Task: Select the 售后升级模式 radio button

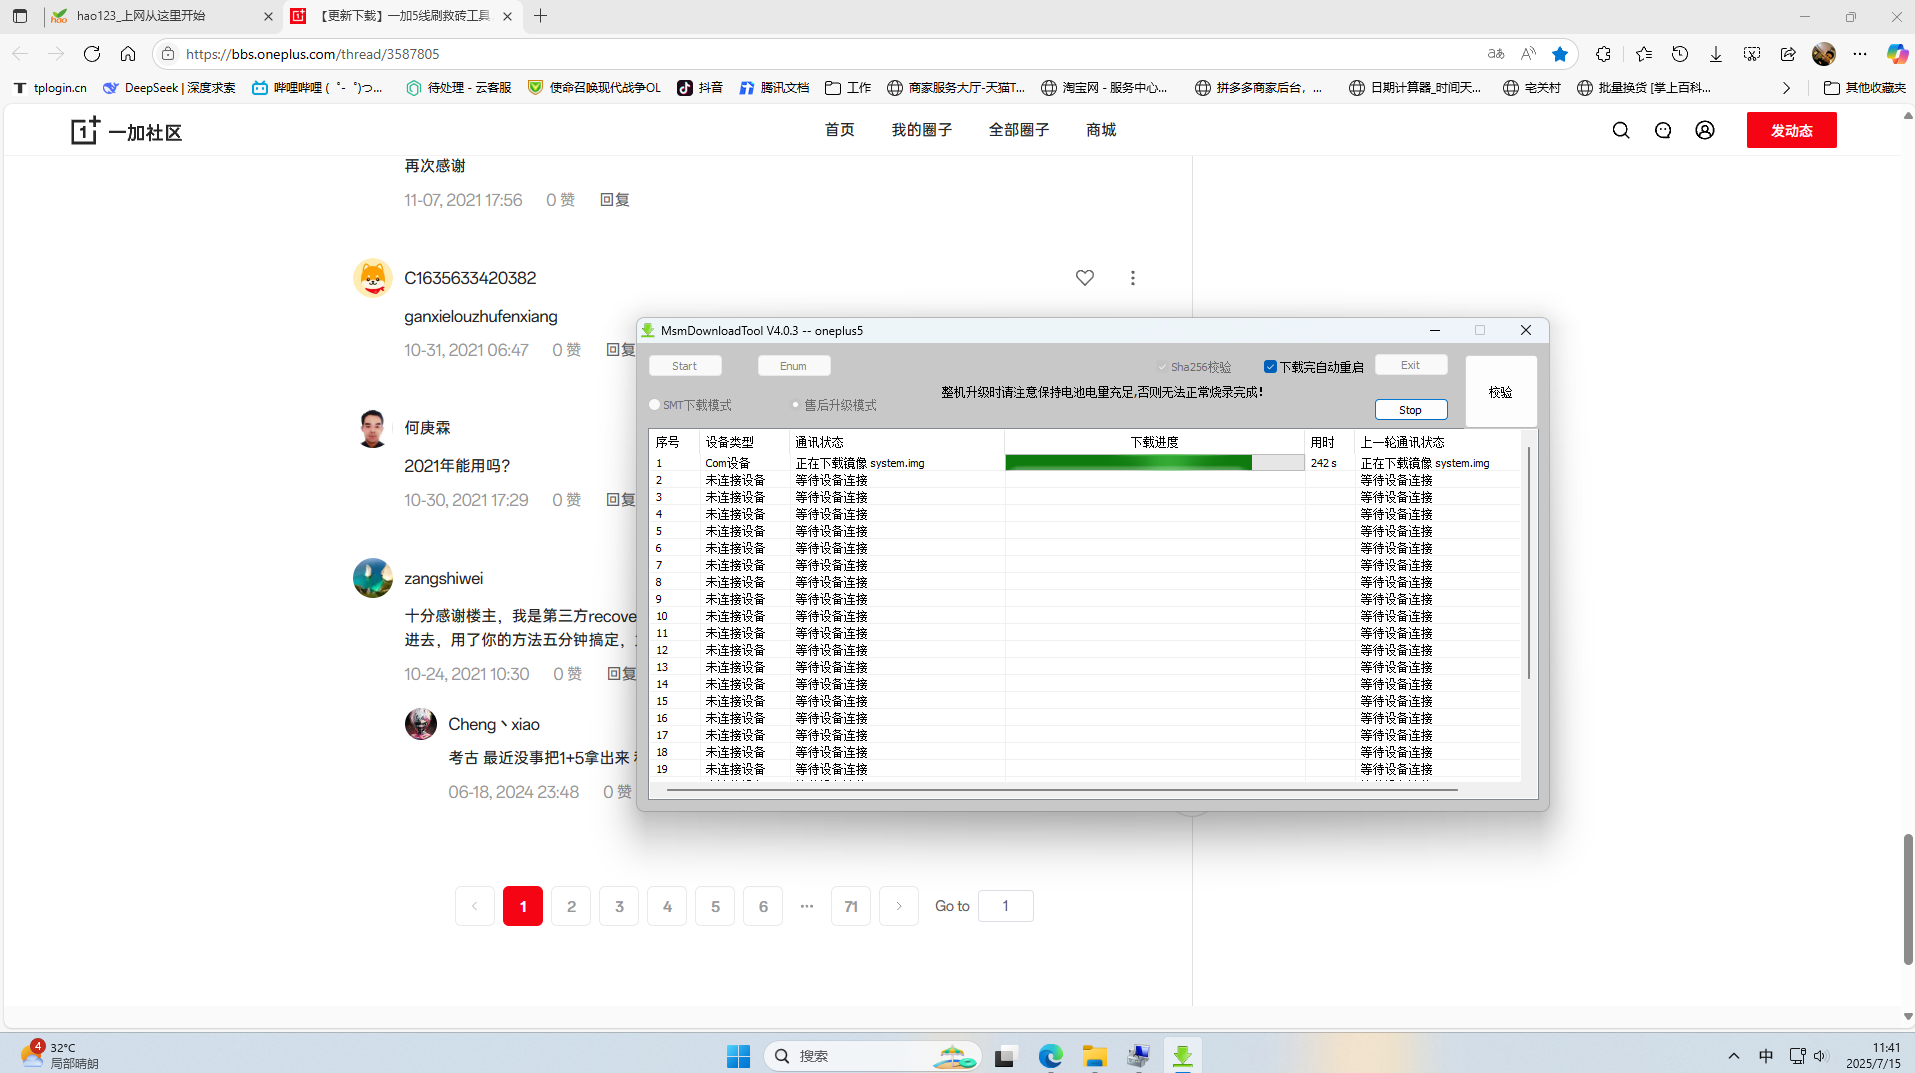Action: pos(796,405)
